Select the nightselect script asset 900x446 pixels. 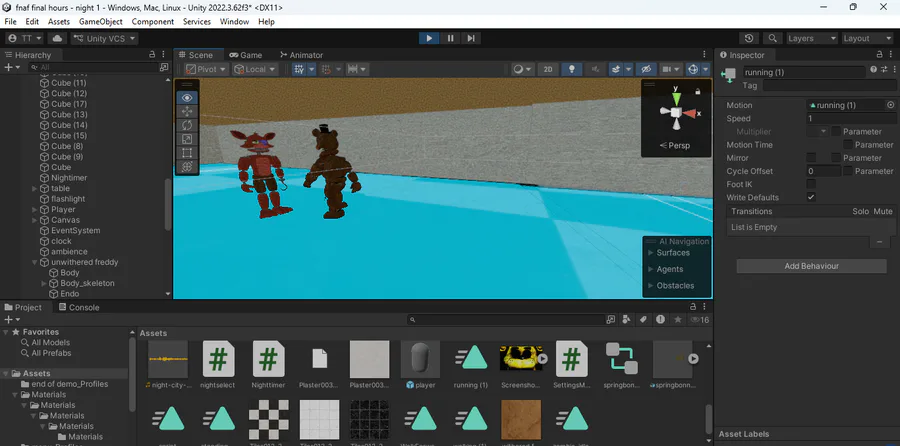coord(218,364)
